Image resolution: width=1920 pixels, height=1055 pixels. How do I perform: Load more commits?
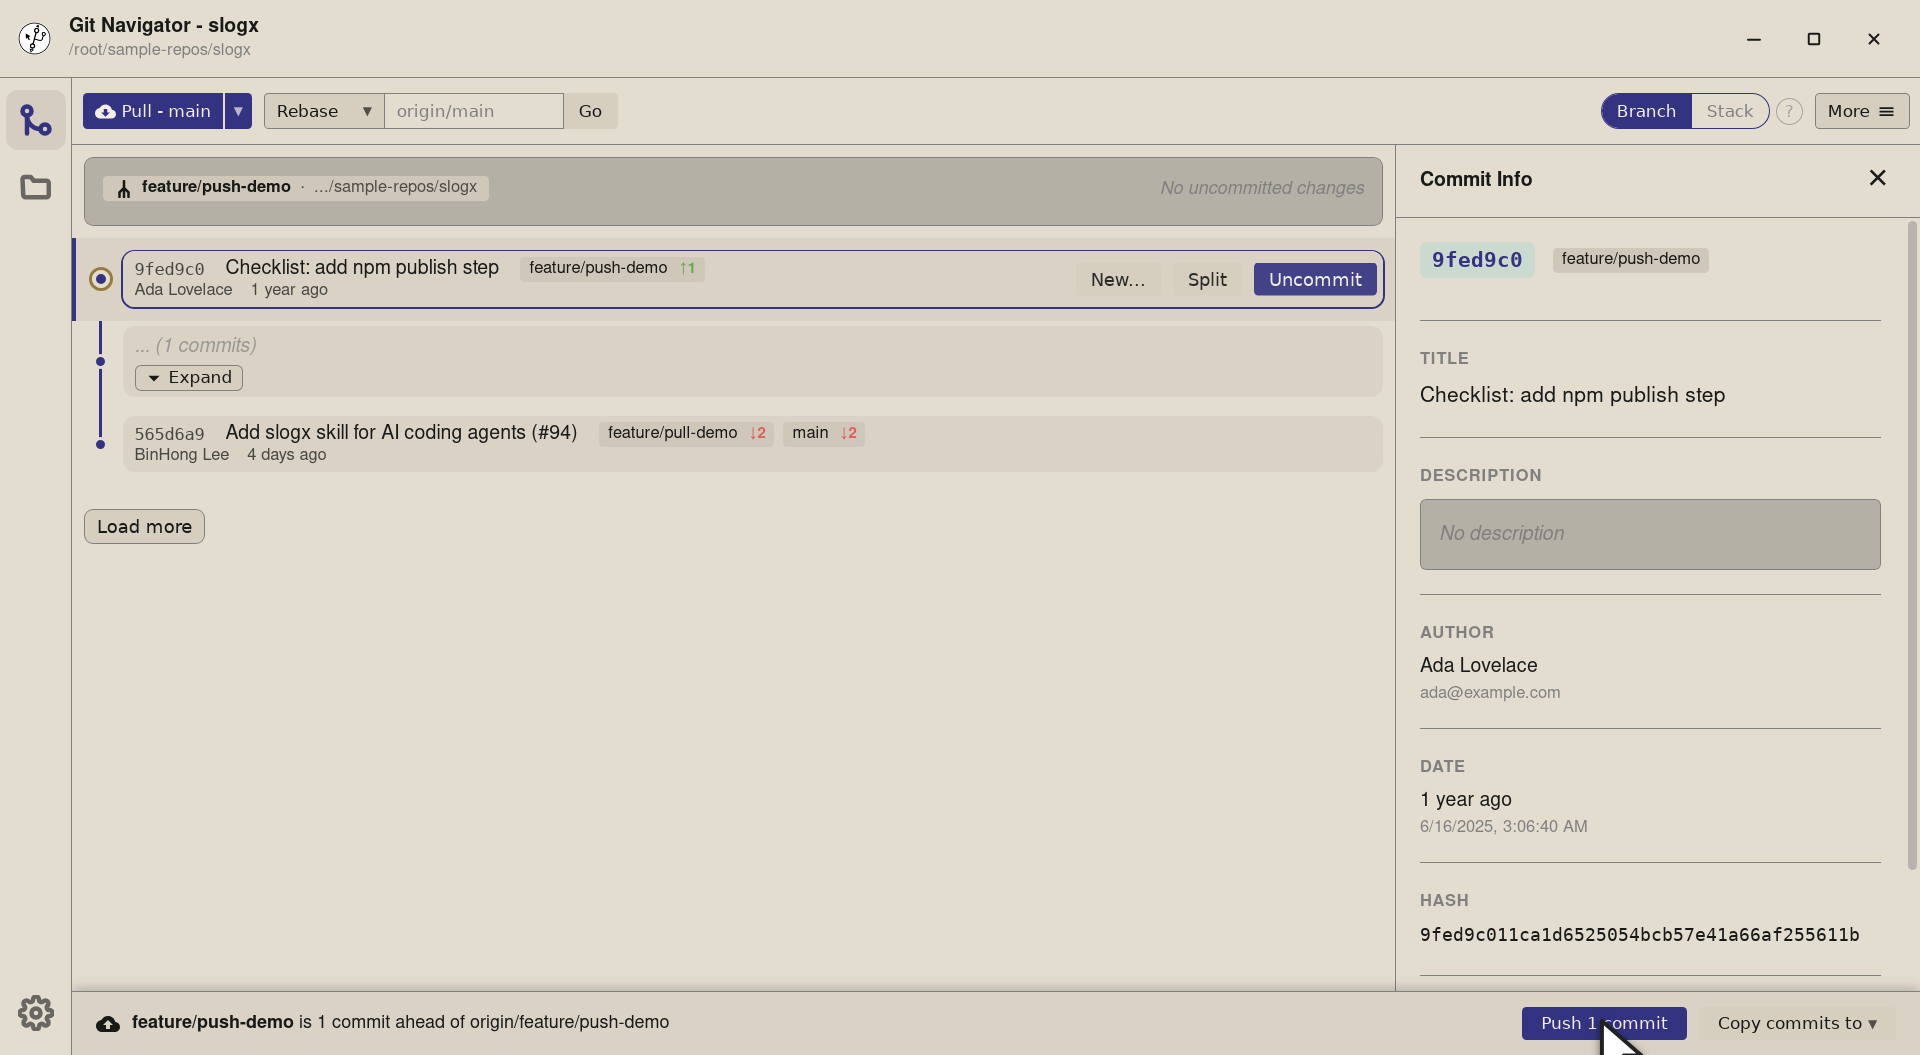144,526
